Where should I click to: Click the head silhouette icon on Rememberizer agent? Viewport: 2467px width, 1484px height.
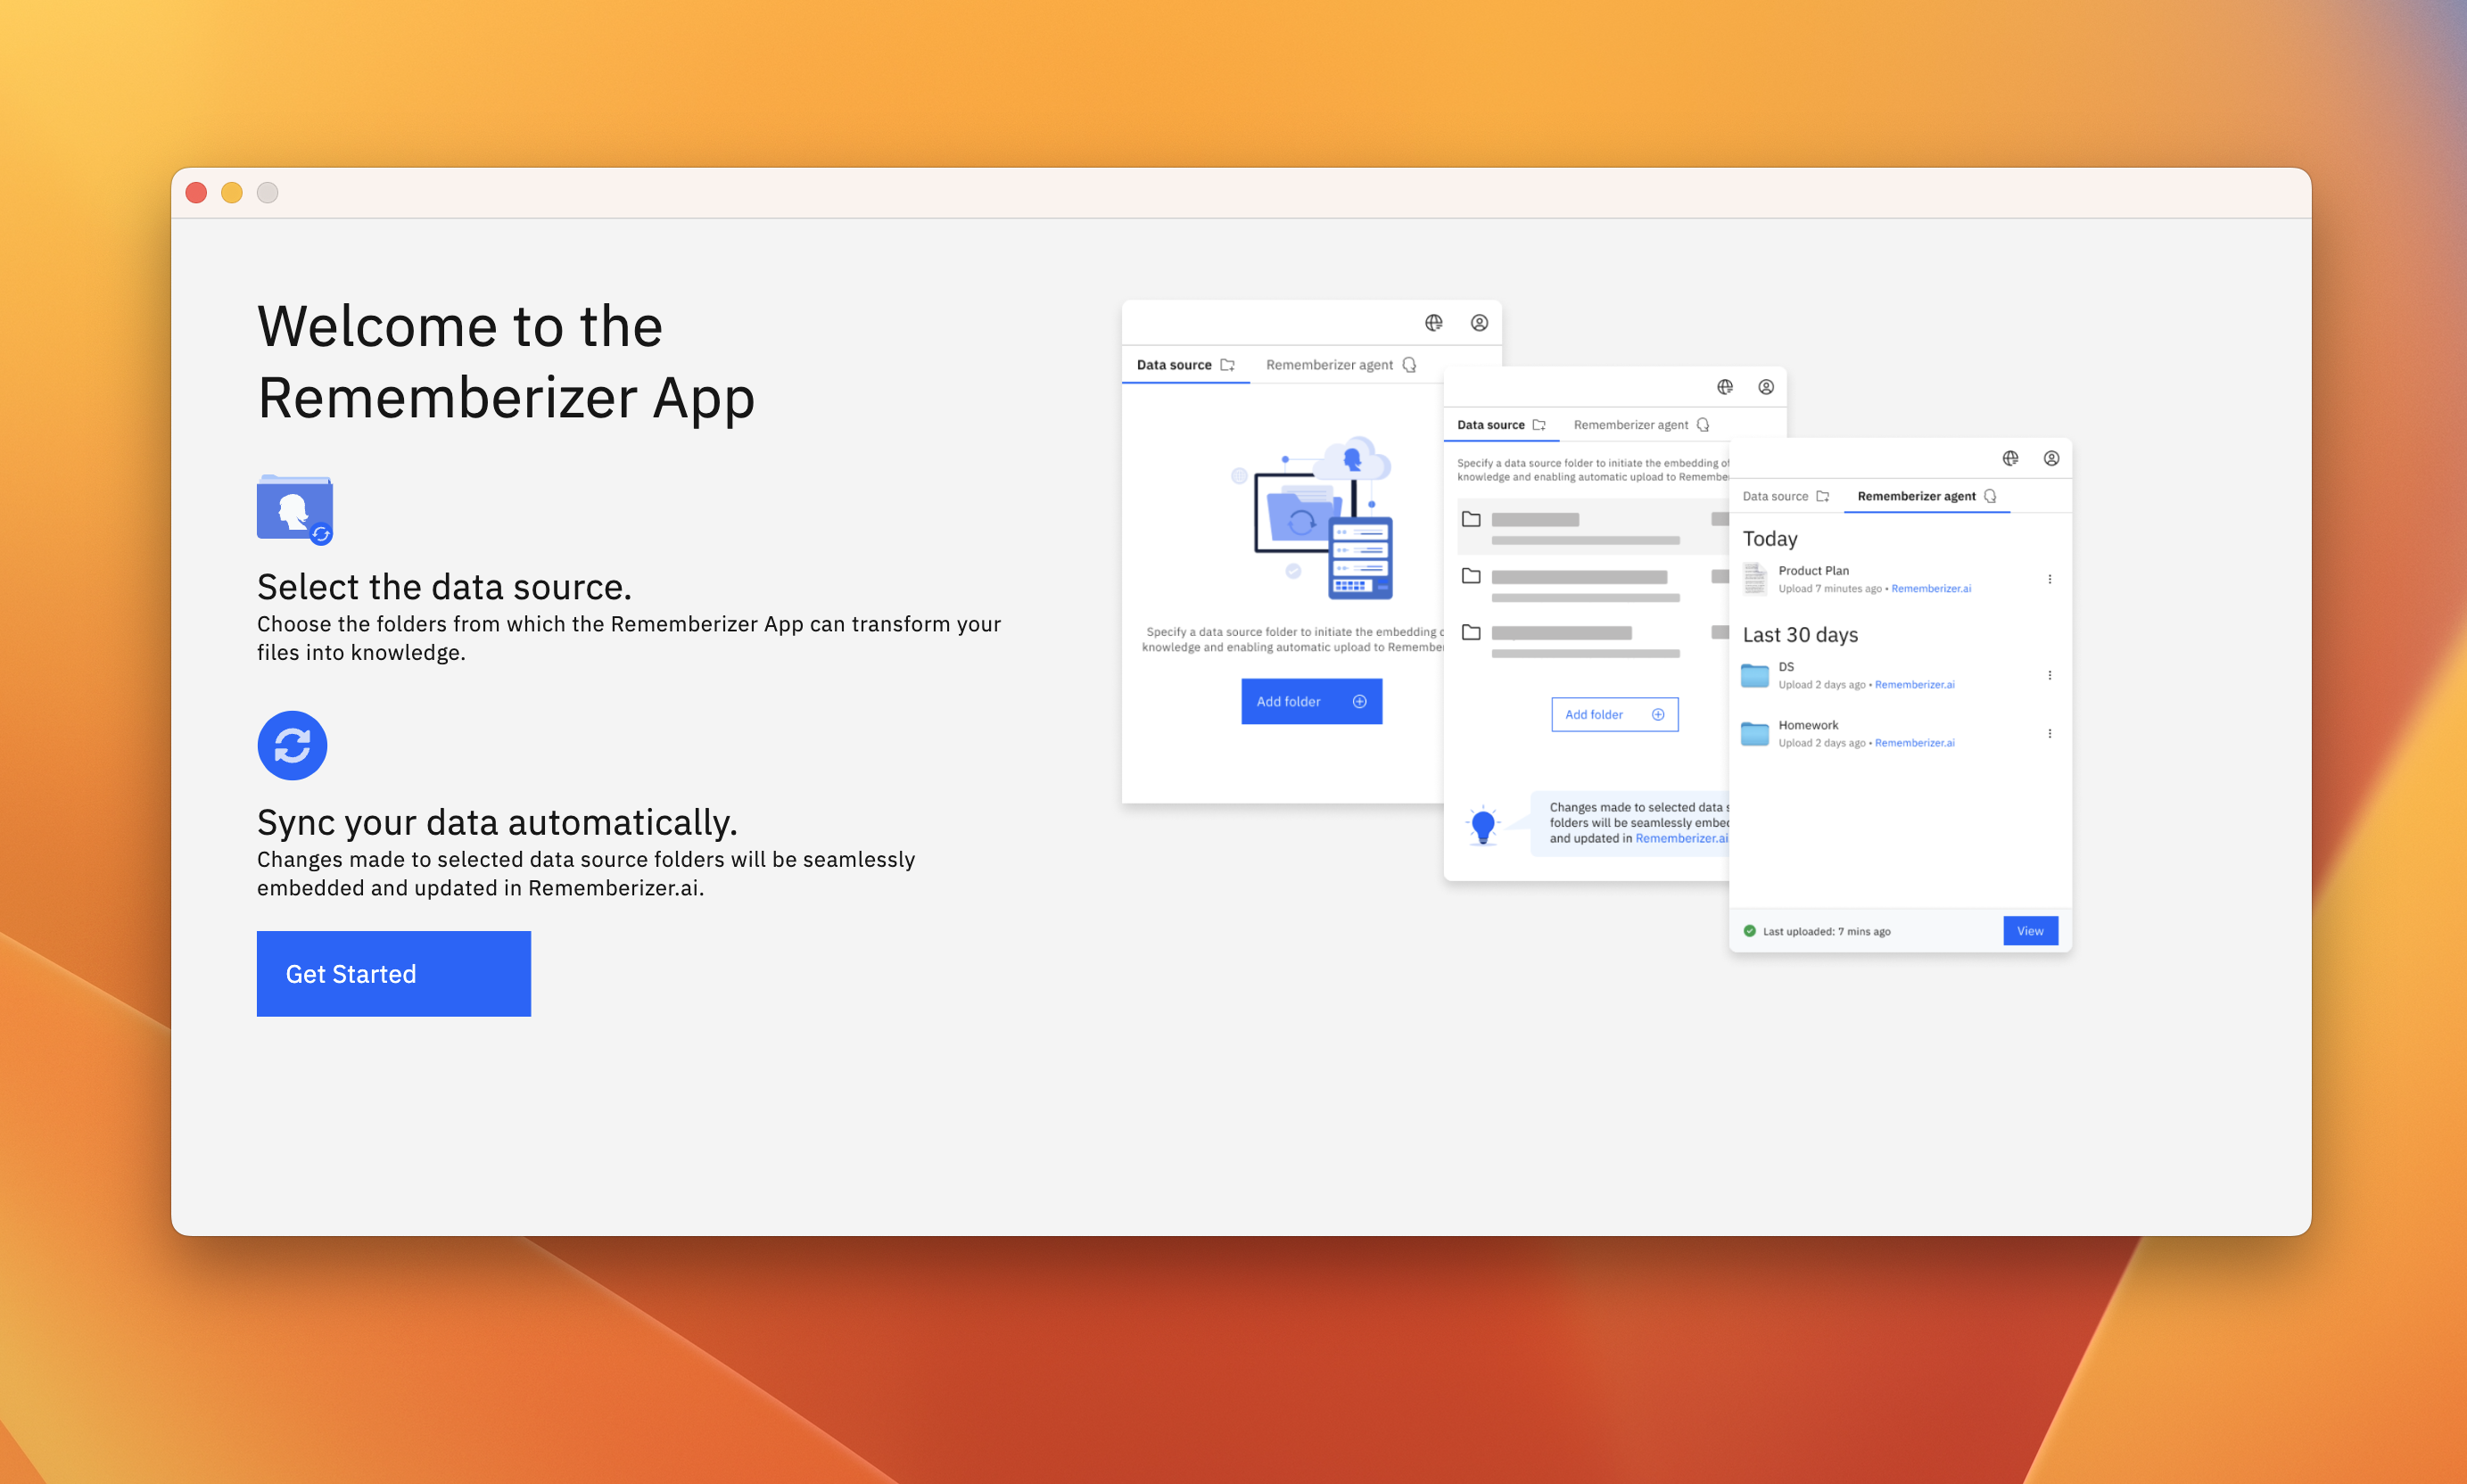(1991, 496)
